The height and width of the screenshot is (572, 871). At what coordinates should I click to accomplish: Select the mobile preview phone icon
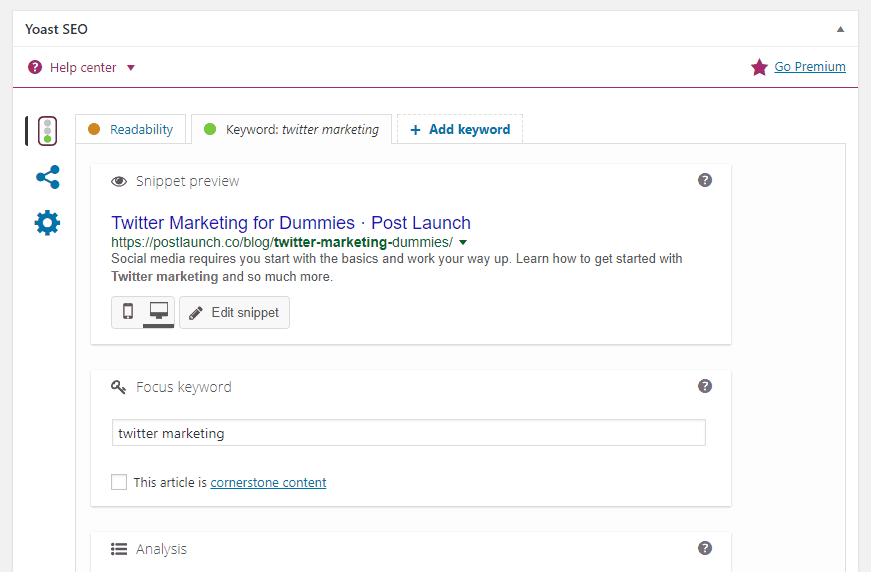pyautogui.click(x=128, y=312)
